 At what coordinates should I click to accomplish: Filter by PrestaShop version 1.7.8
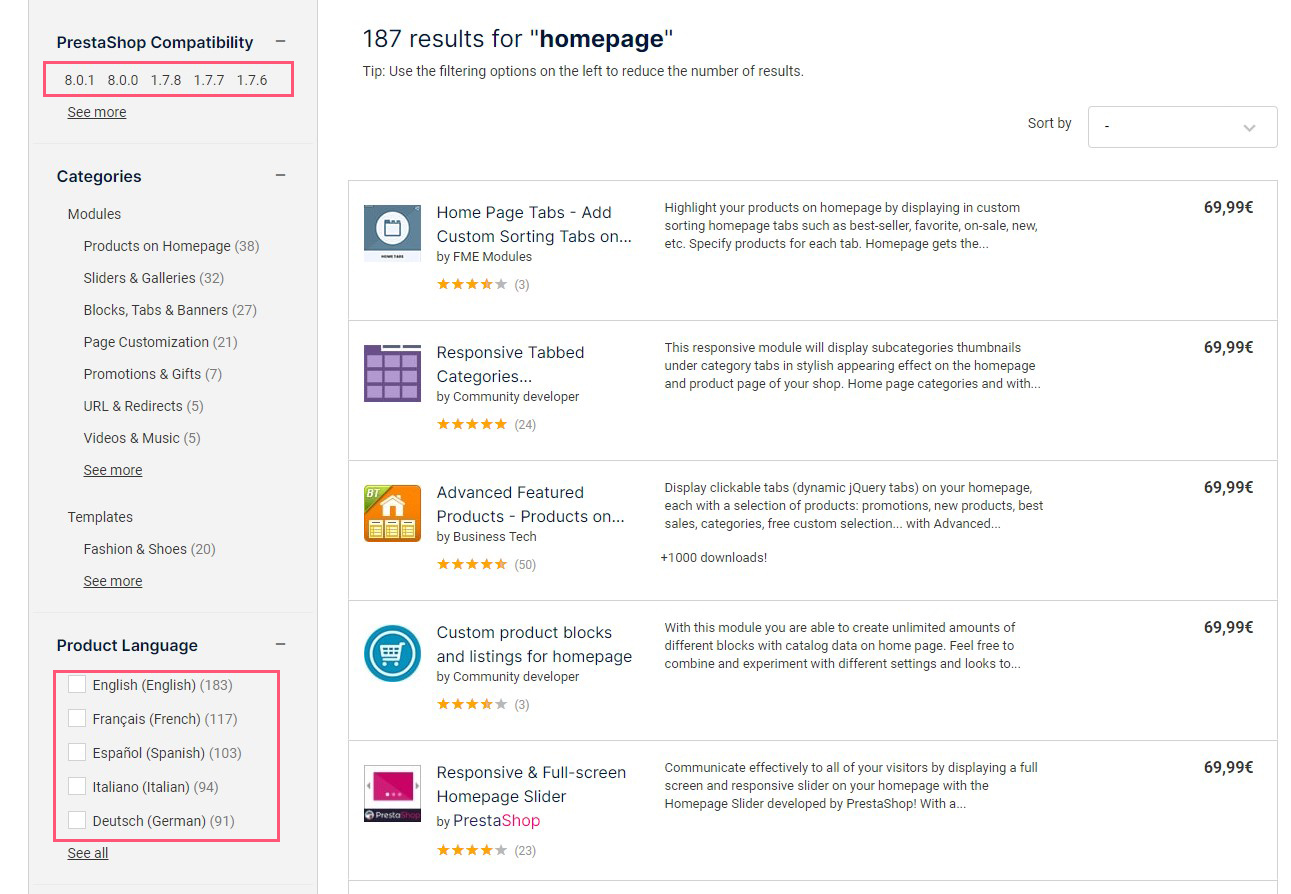click(x=166, y=80)
